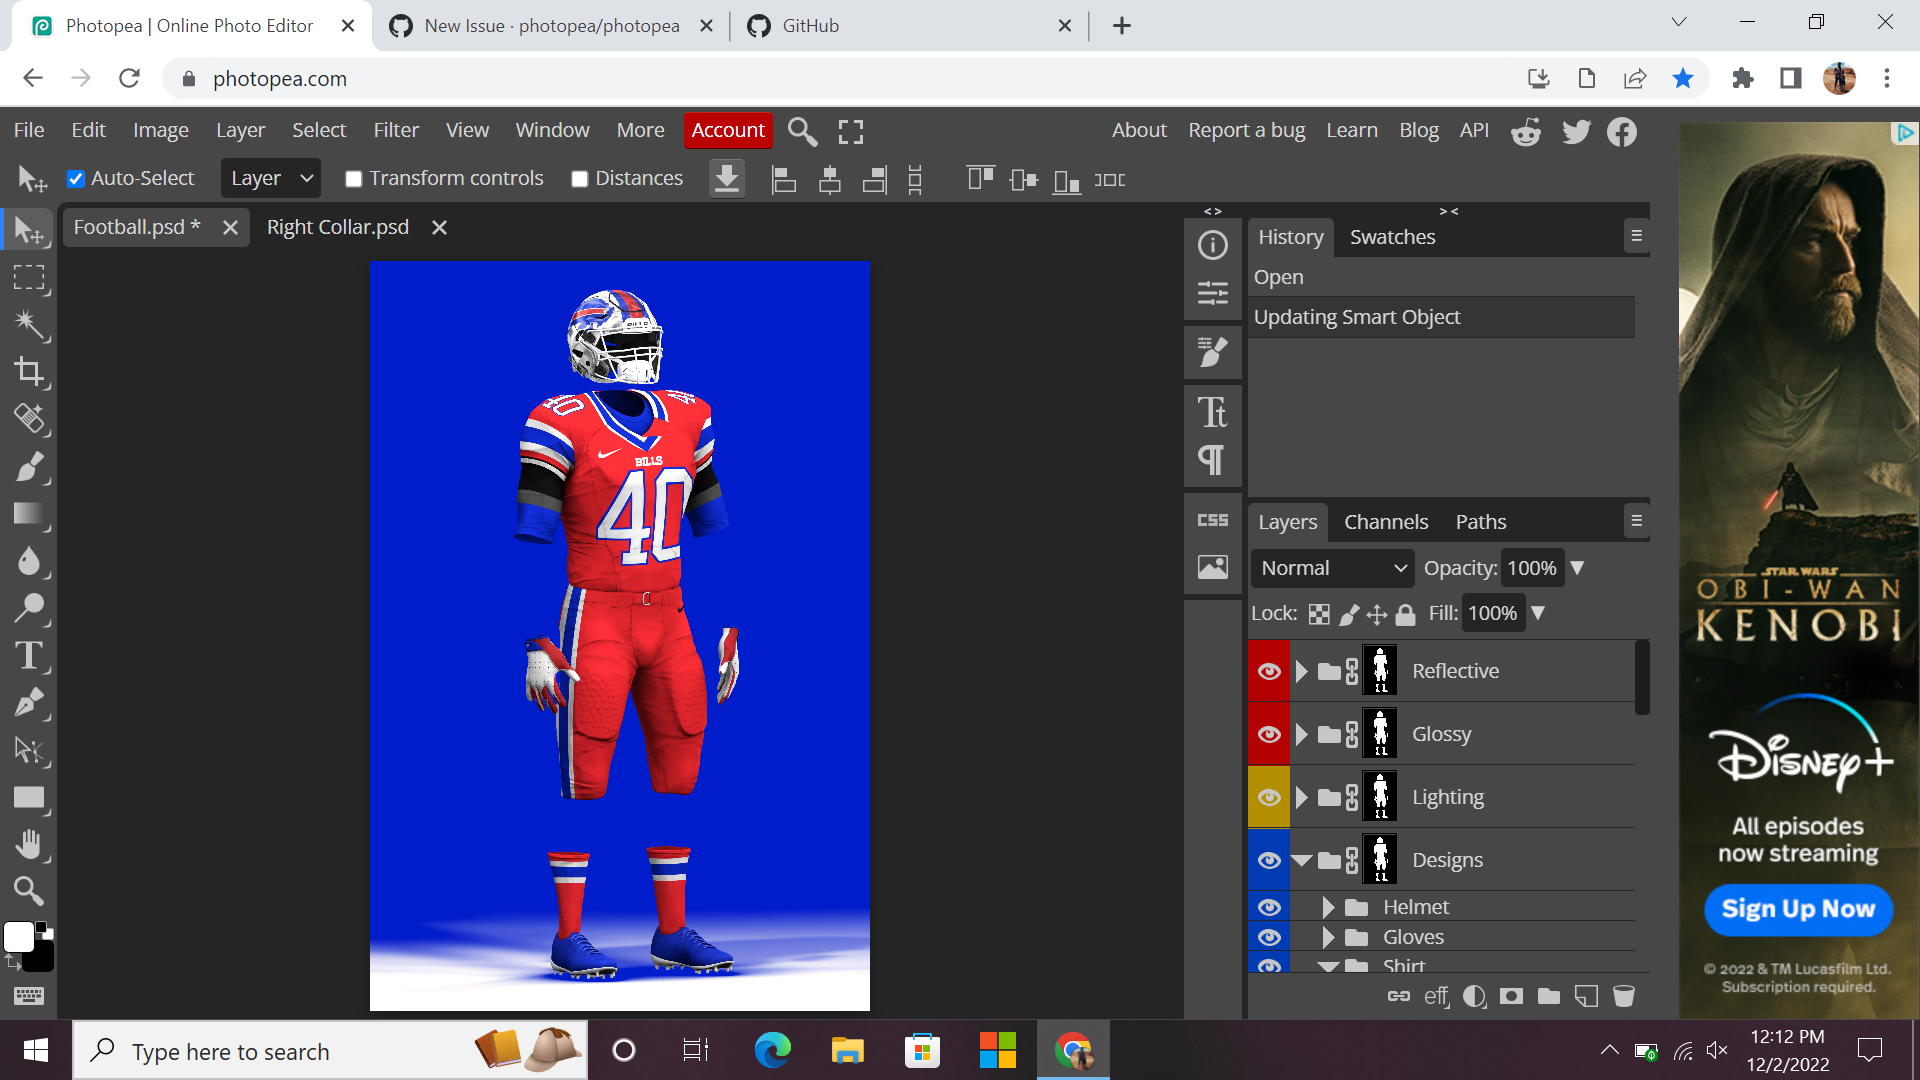
Task: Select the Zoom tool
Action: (29, 890)
